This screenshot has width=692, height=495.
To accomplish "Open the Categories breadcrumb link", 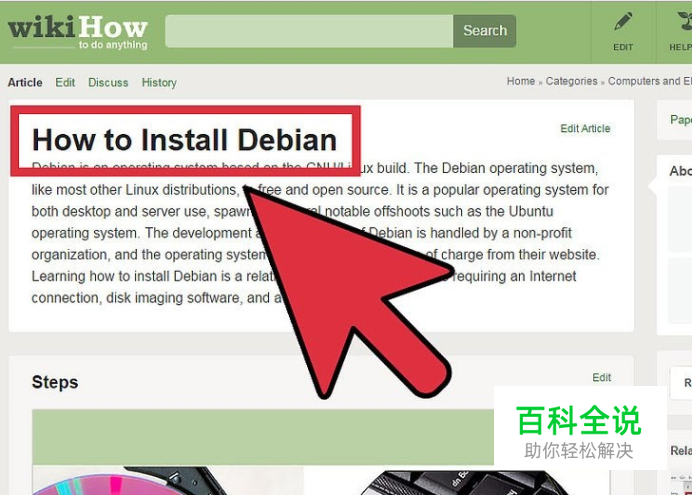I will 572,81.
